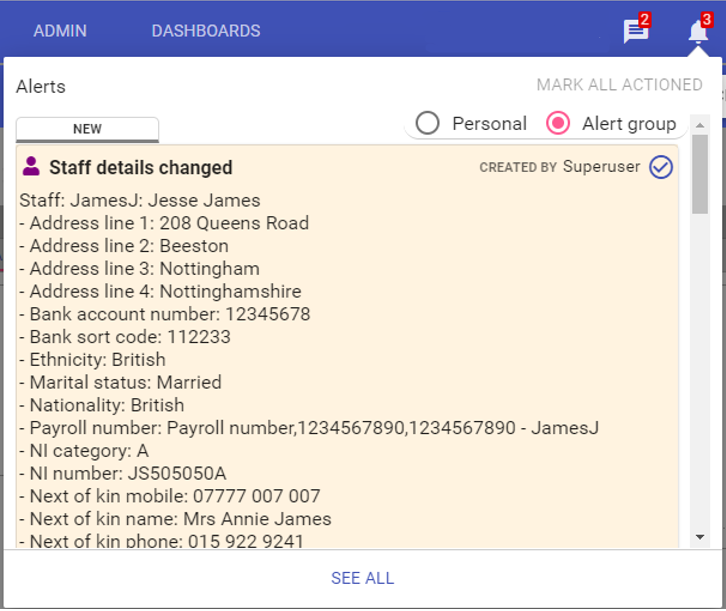The height and width of the screenshot is (611, 726).
Task: Click the alerts list scrollbar thumb
Action: tap(700, 173)
